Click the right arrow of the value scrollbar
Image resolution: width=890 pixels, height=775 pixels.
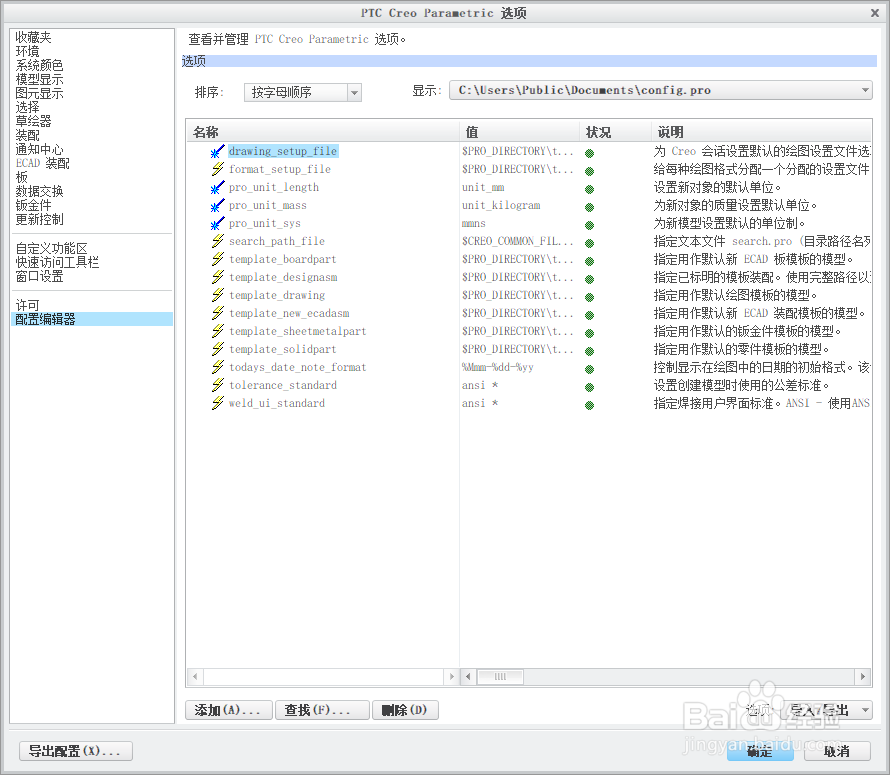point(863,677)
